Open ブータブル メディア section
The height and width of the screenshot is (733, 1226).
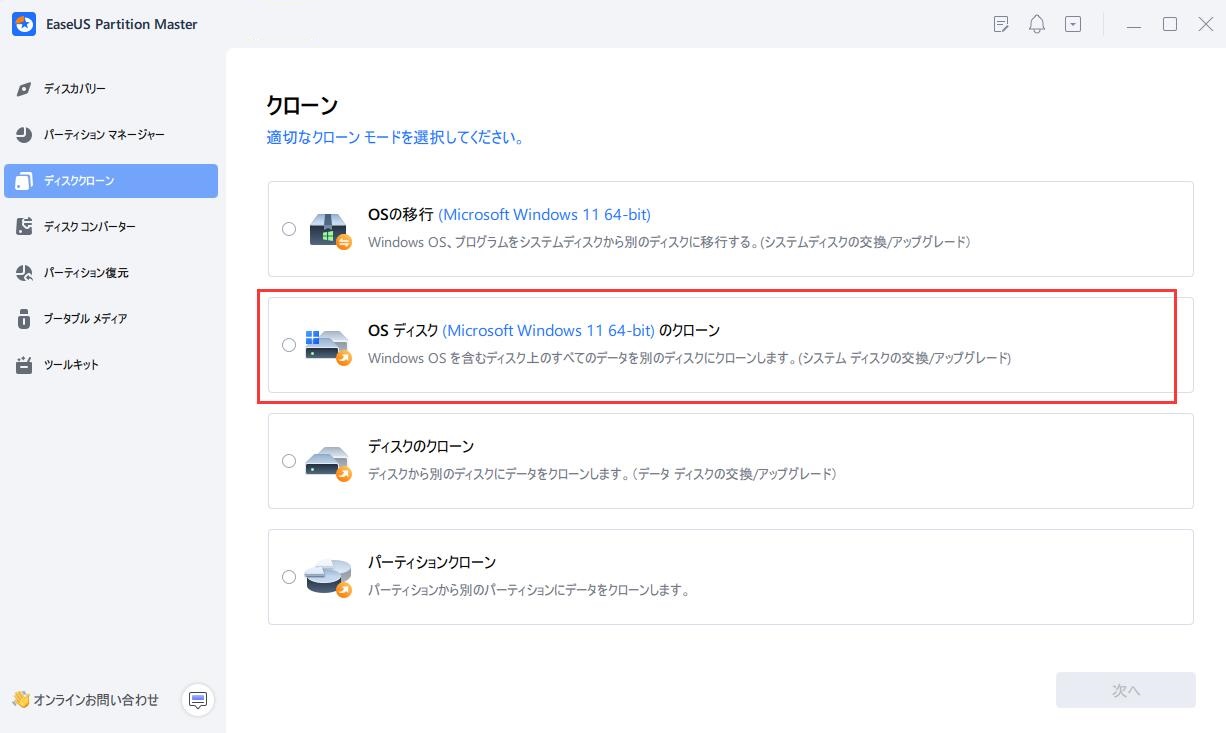pyautogui.click(x=111, y=319)
